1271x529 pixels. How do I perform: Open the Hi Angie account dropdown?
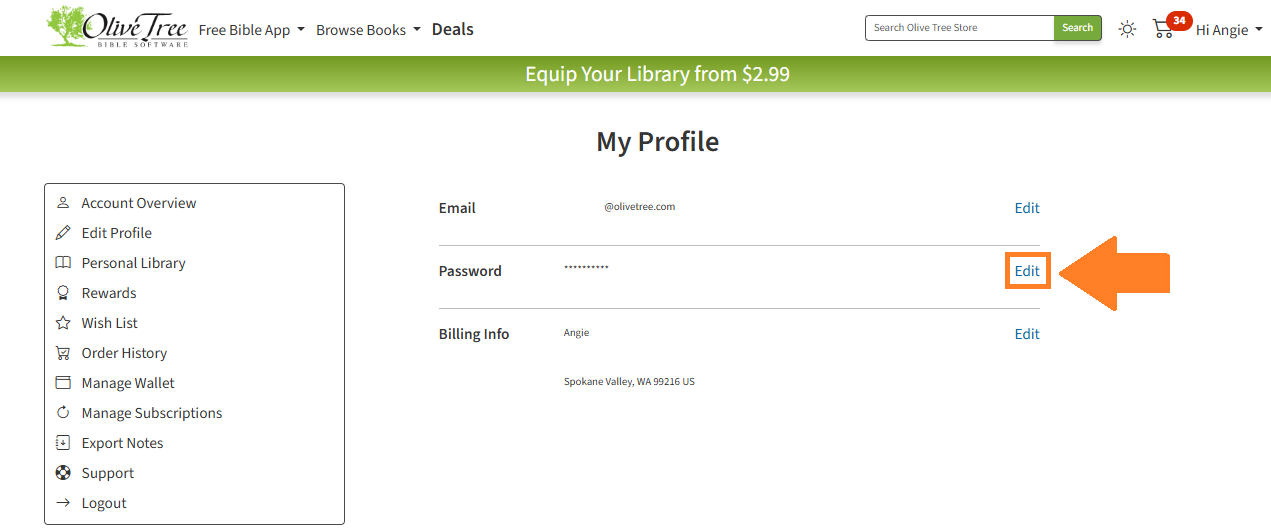coord(1229,30)
